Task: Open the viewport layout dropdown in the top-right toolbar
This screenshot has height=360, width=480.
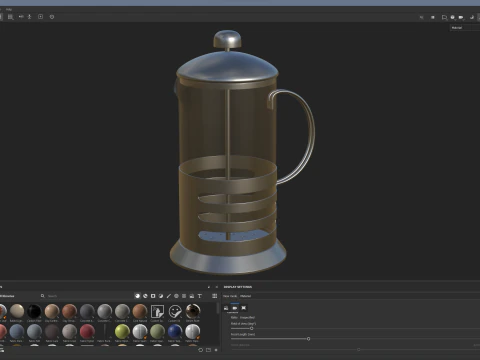Action: [x=444, y=17]
